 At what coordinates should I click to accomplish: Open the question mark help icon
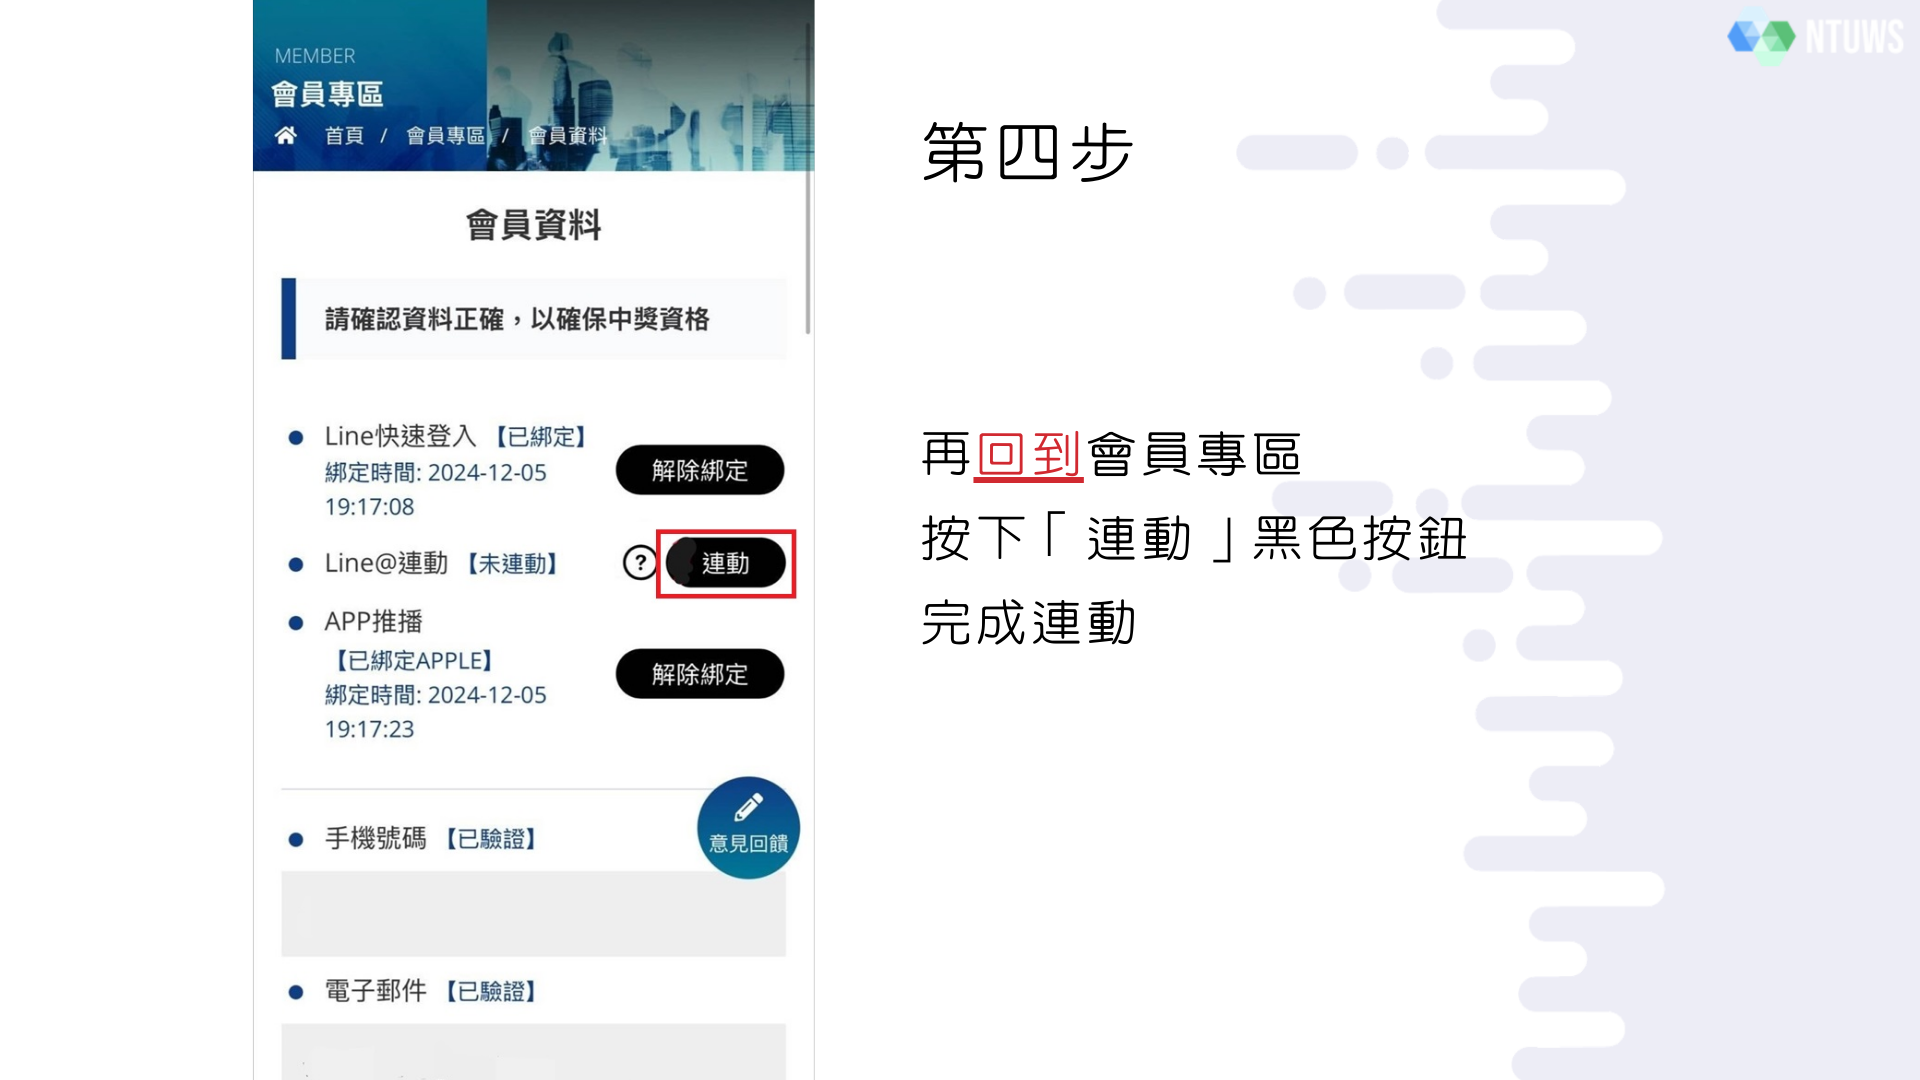pyautogui.click(x=640, y=563)
